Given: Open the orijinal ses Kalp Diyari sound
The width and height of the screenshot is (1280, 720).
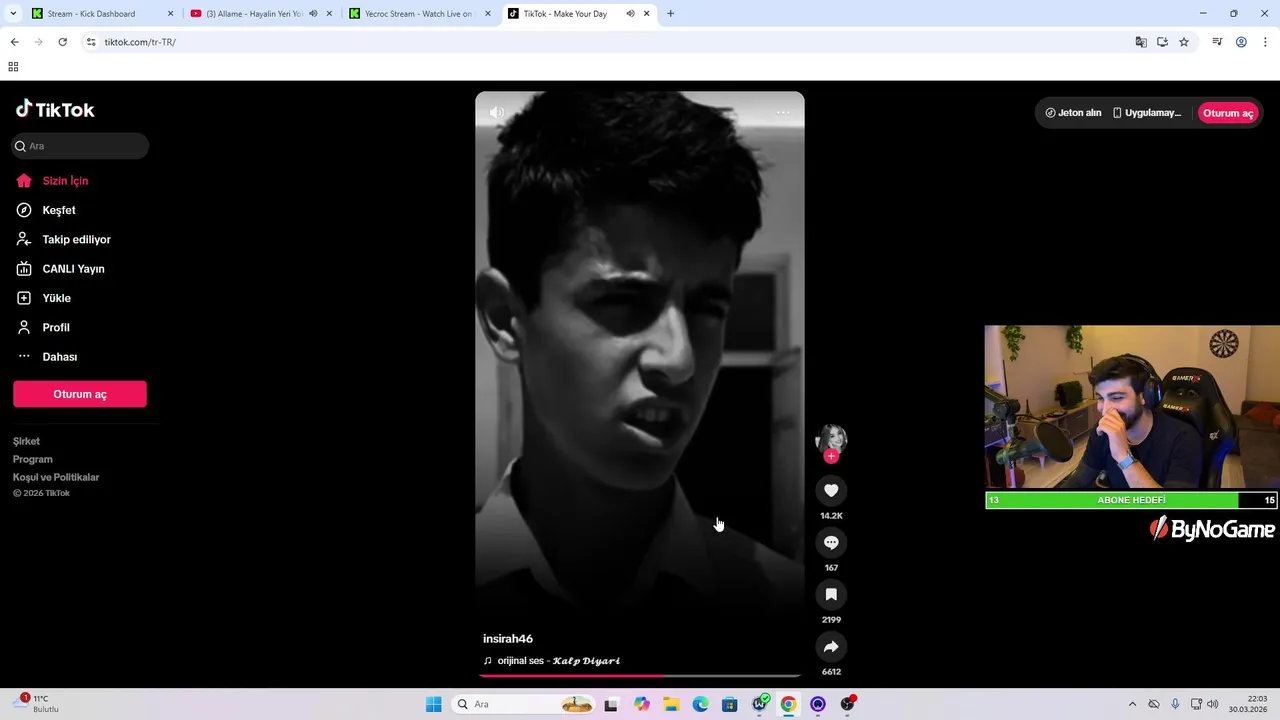Looking at the screenshot, I should tap(552, 661).
